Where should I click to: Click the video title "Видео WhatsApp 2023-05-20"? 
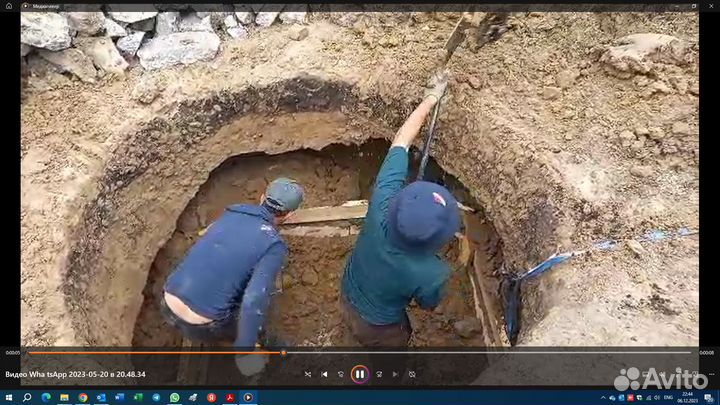click(75, 374)
